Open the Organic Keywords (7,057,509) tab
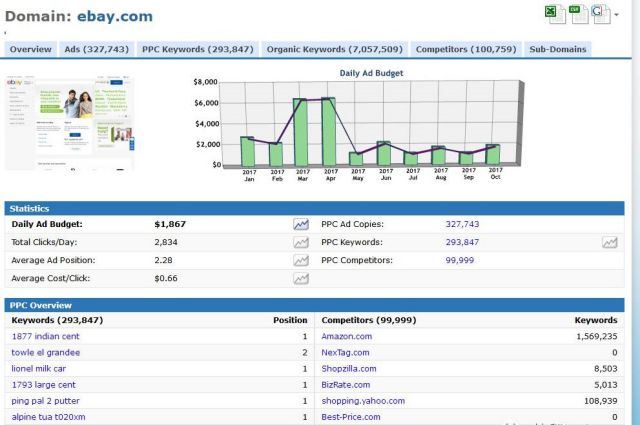Viewport: 640px width, 425px height. tap(334, 49)
